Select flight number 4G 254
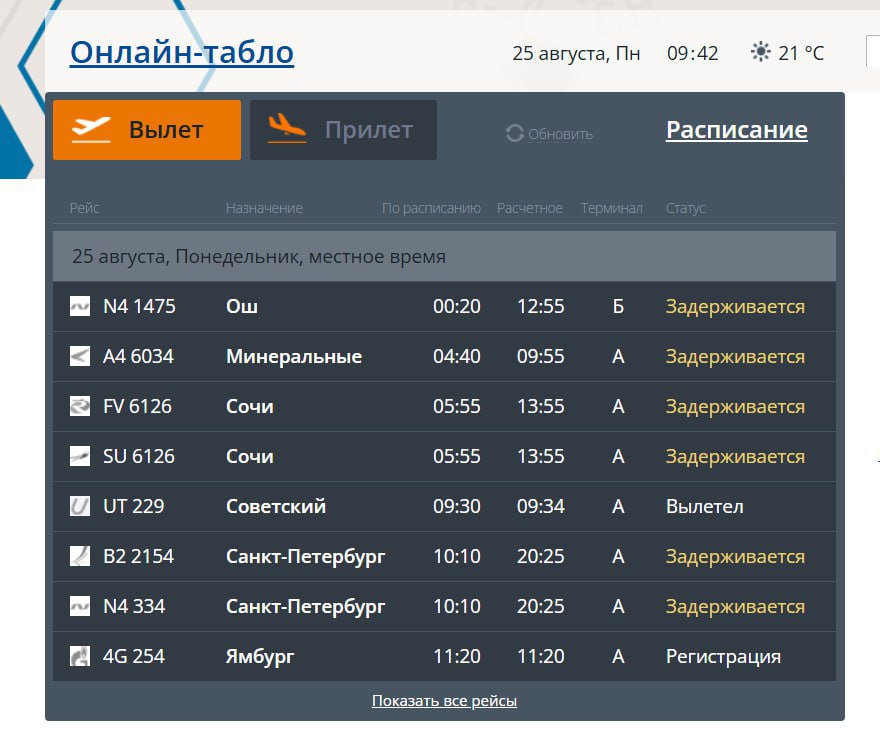The height and width of the screenshot is (736, 880). coord(134,656)
